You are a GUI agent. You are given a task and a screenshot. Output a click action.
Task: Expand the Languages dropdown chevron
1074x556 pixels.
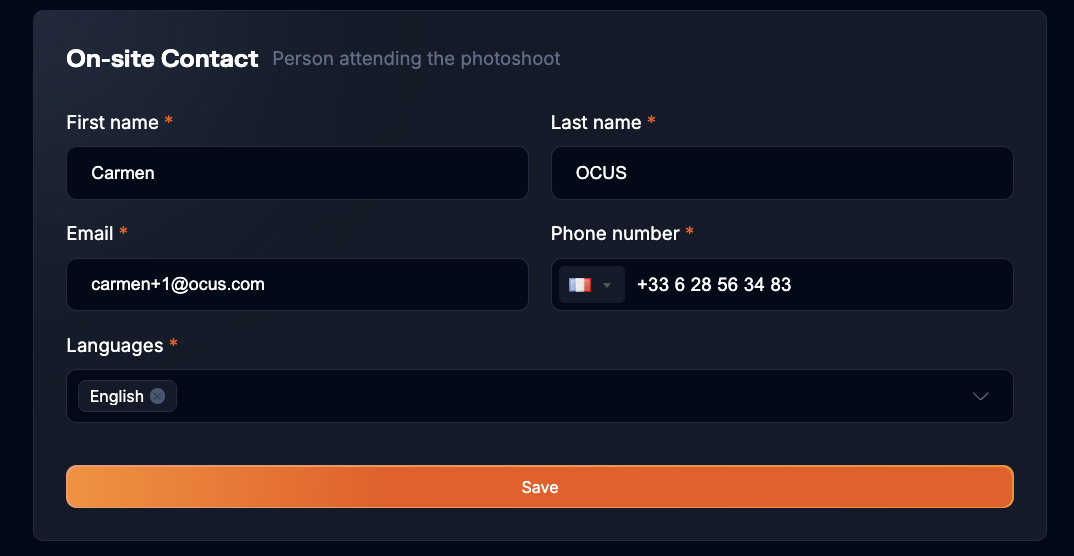click(x=981, y=396)
